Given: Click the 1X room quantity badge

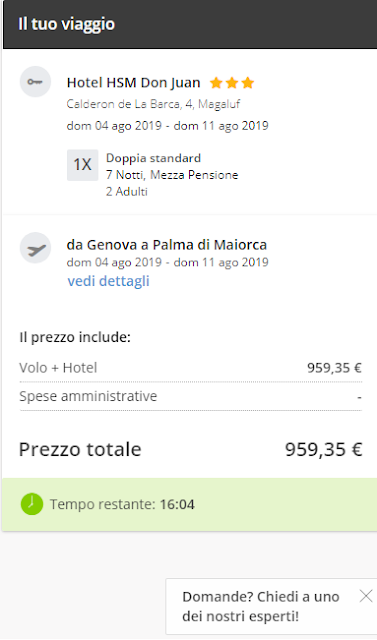Looking at the screenshot, I should pyautogui.click(x=82, y=165).
